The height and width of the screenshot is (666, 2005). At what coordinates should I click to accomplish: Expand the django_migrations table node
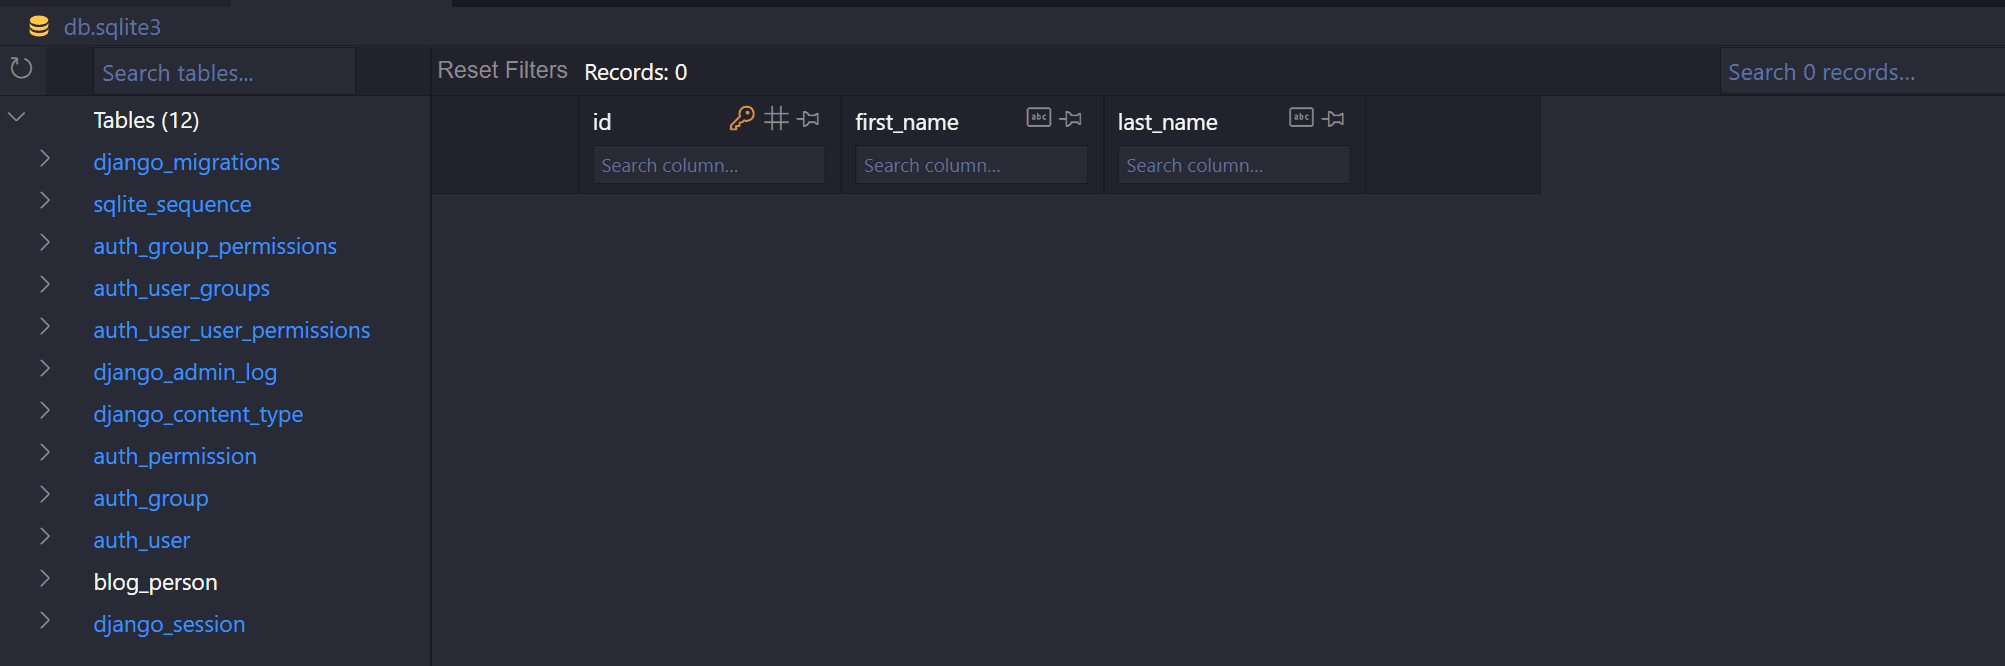click(x=45, y=159)
